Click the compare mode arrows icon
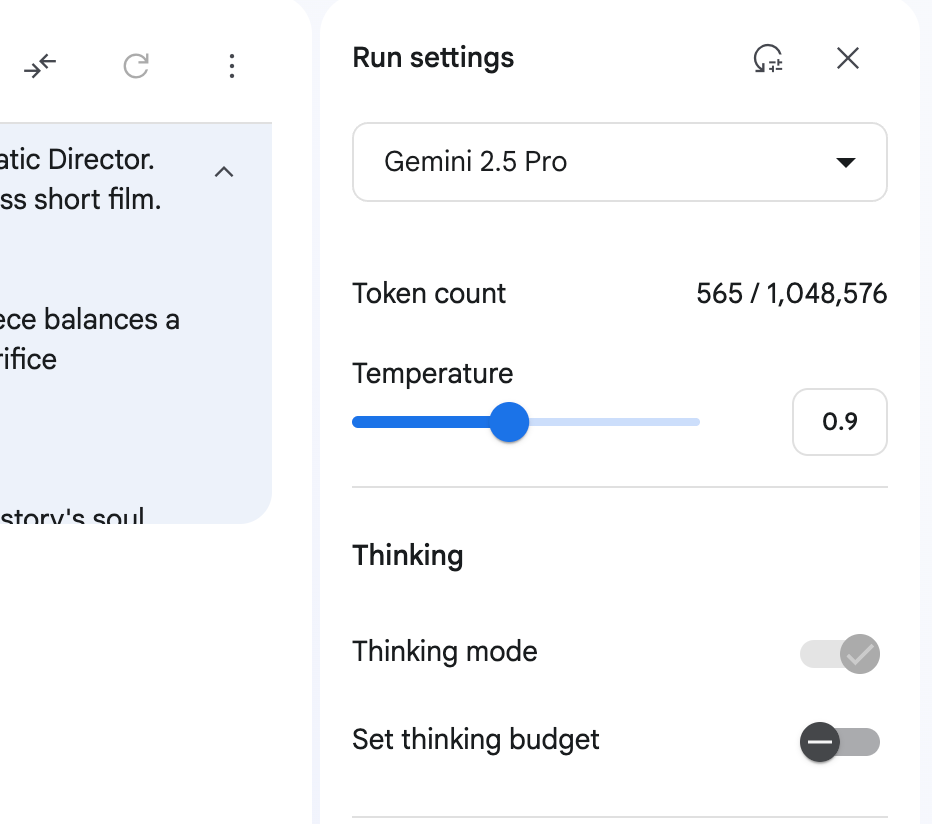Screen dimensions: 932x824 click(x=40, y=65)
